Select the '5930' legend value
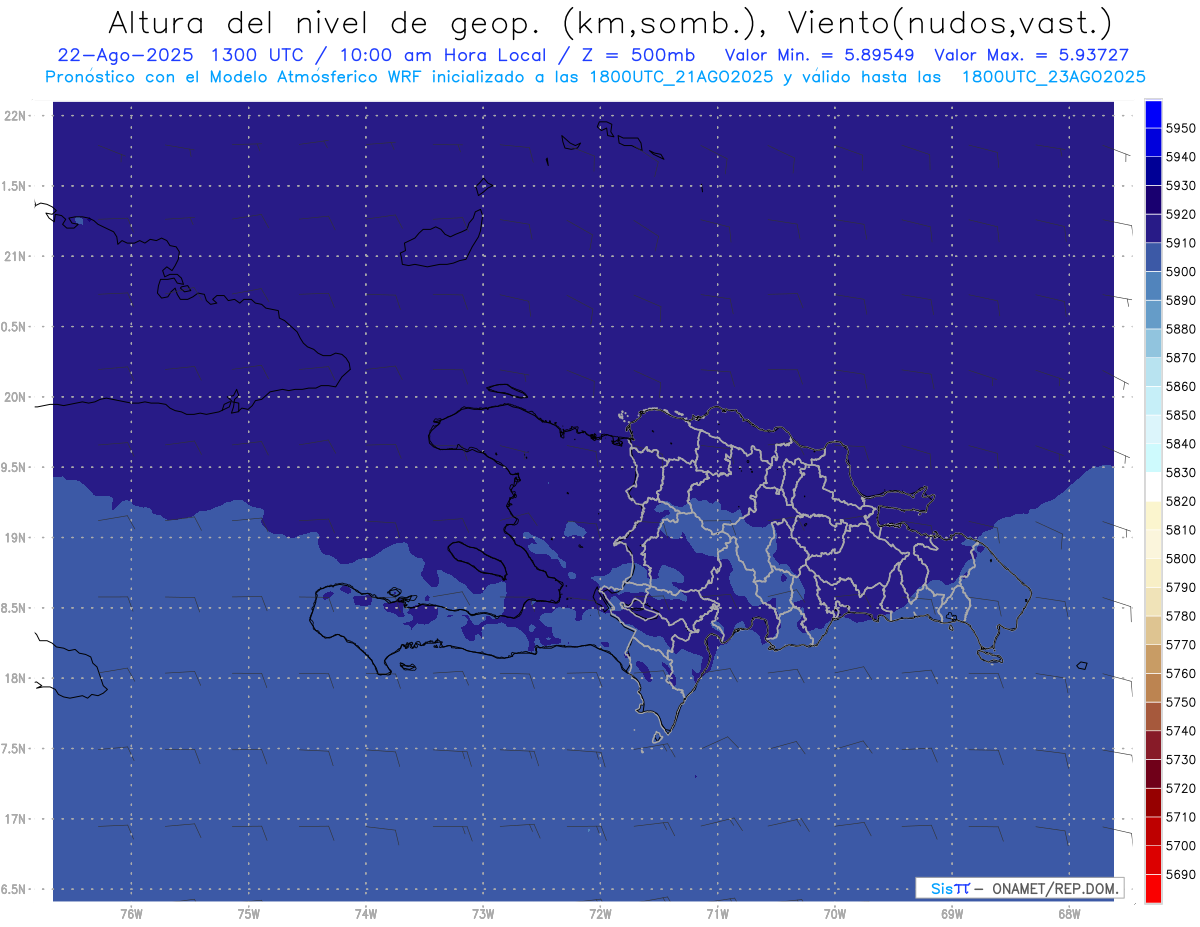Viewport: 1200px width, 927px height. click(1181, 185)
